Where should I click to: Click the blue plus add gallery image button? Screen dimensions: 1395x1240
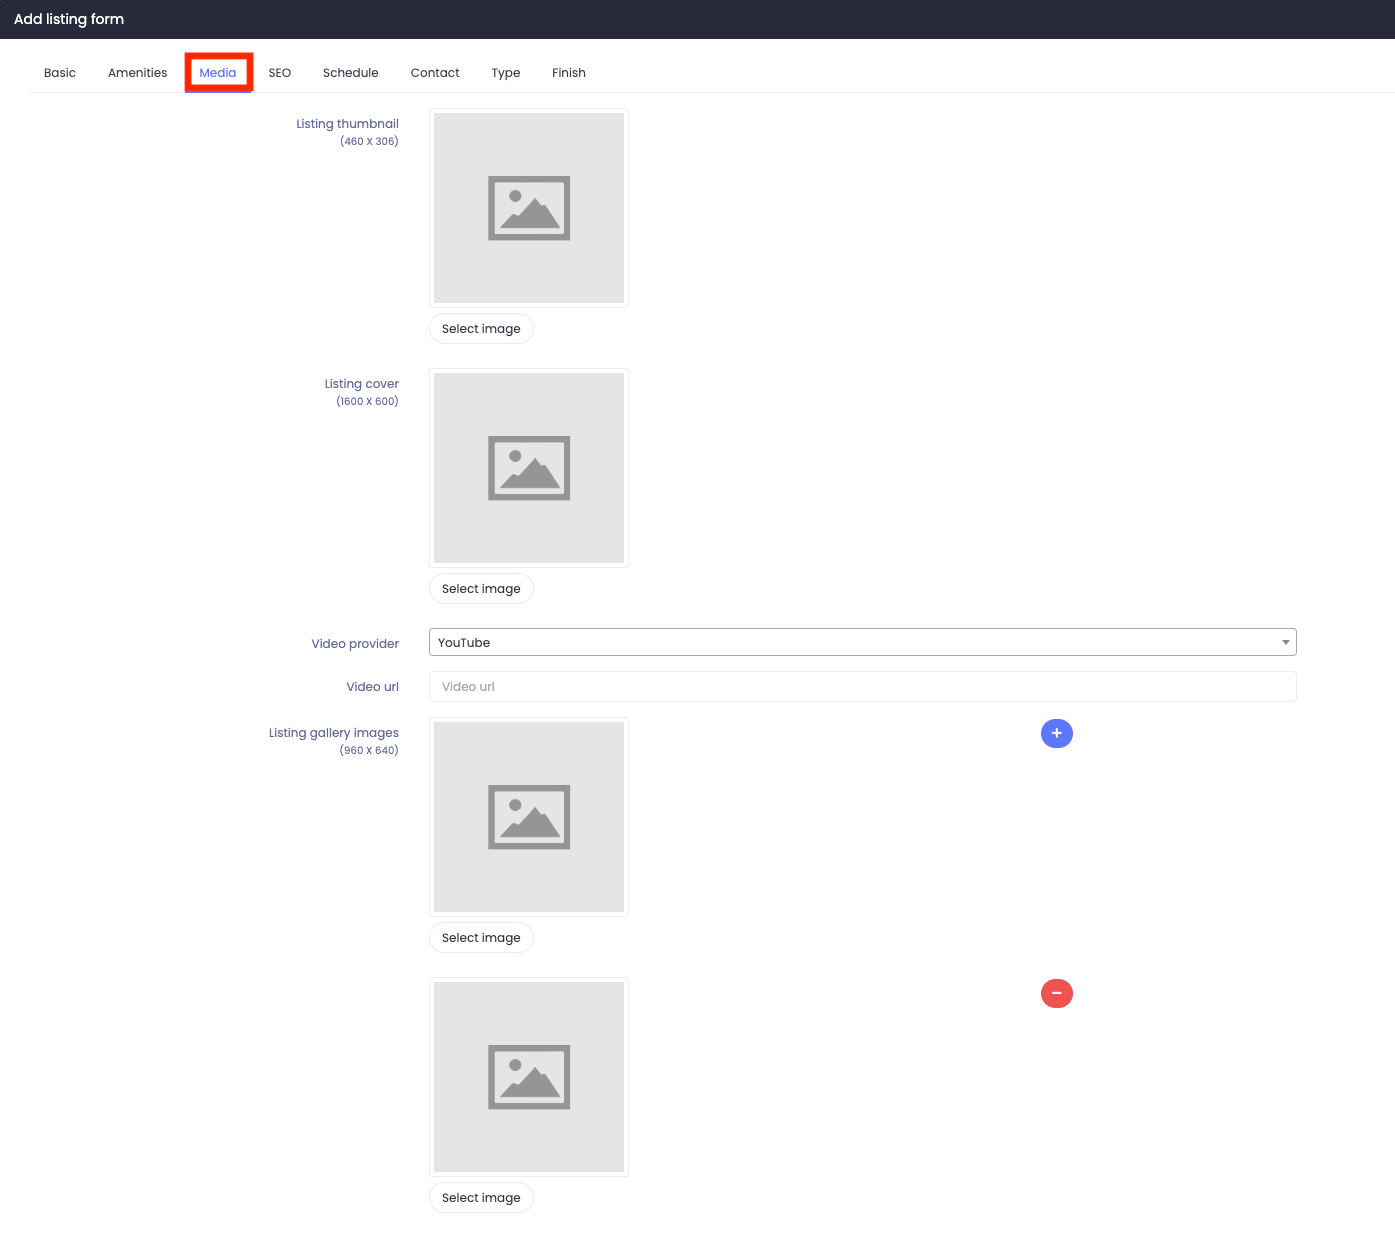[1056, 733]
